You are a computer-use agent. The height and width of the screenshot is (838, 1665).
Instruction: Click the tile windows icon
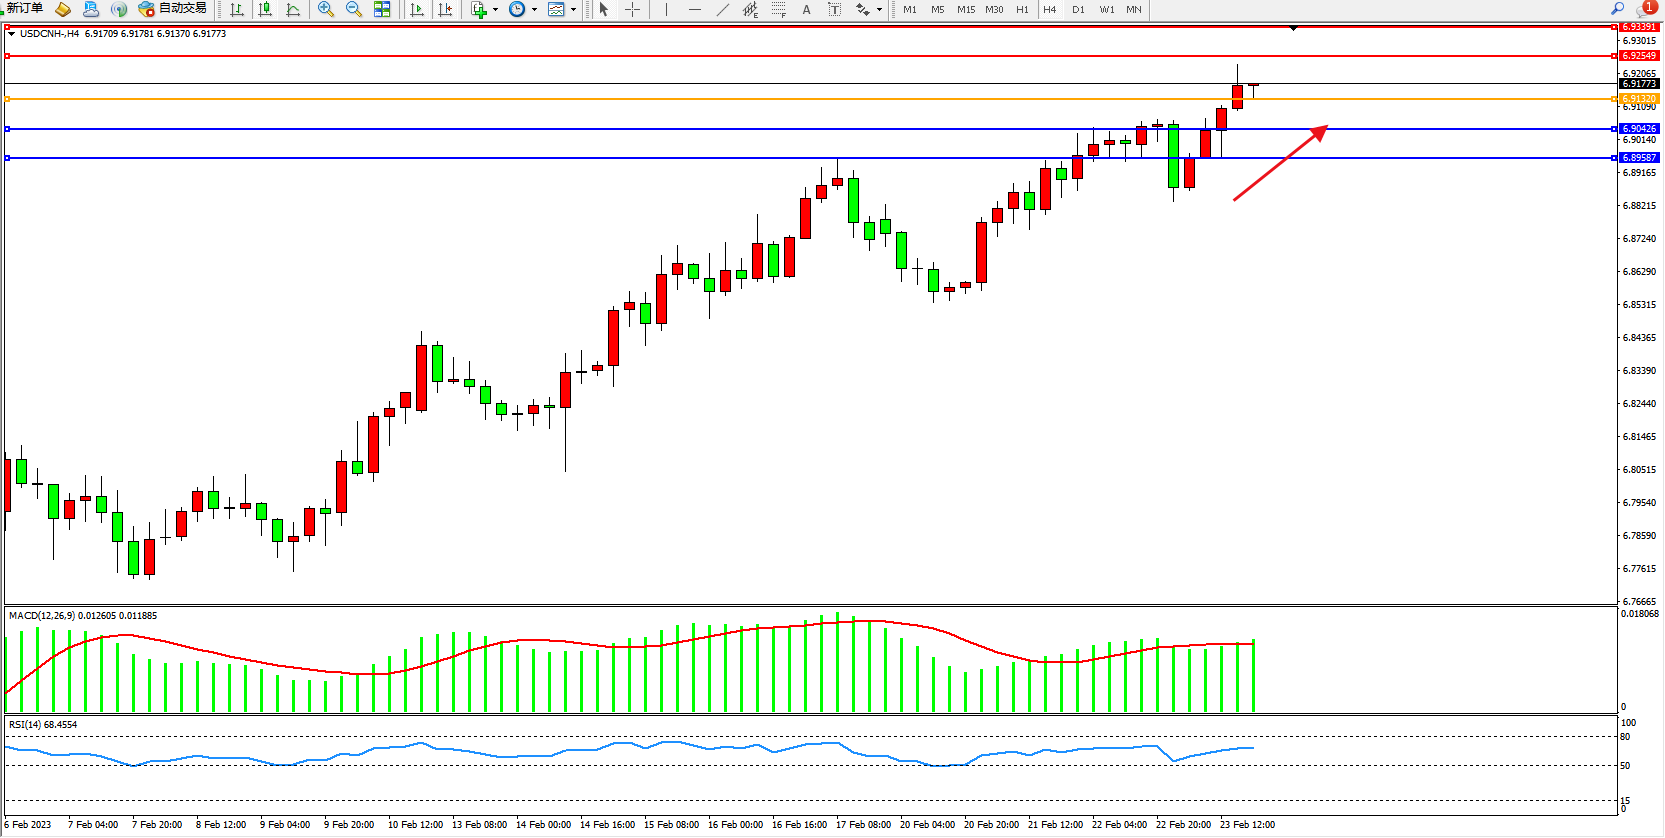382,9
